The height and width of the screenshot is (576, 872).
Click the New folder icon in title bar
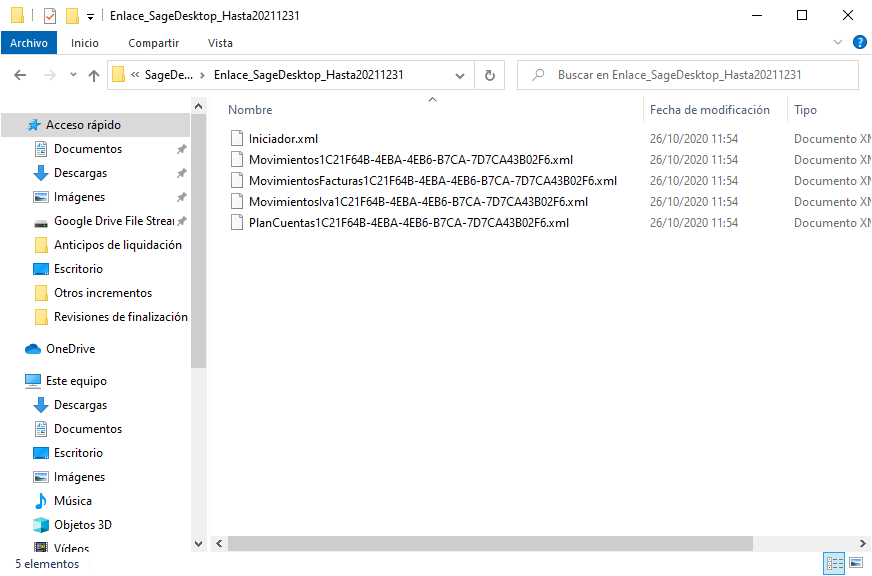point(72,16)
